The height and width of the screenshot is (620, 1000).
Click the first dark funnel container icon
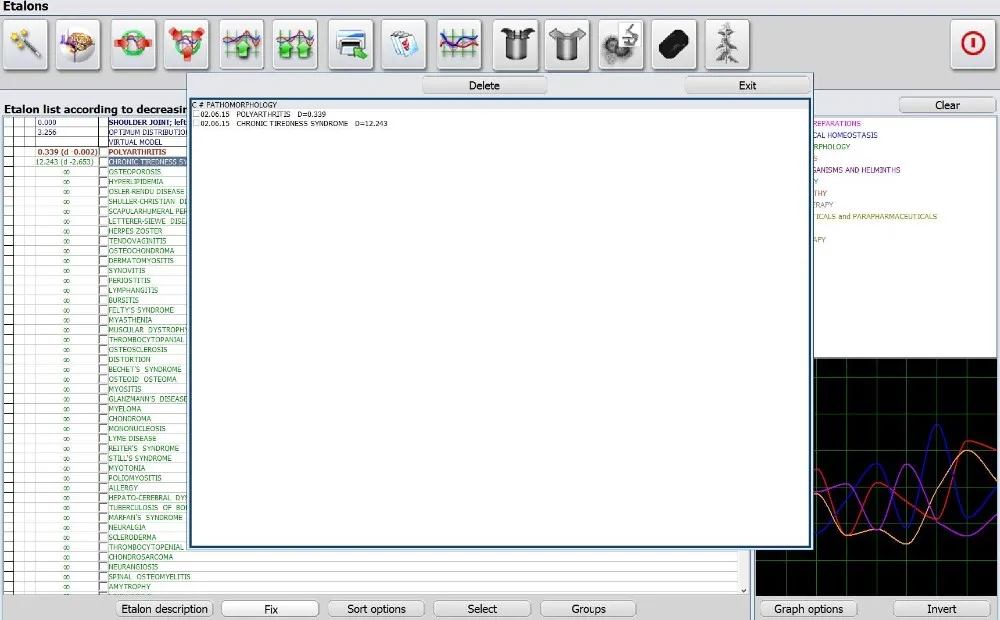515,44
